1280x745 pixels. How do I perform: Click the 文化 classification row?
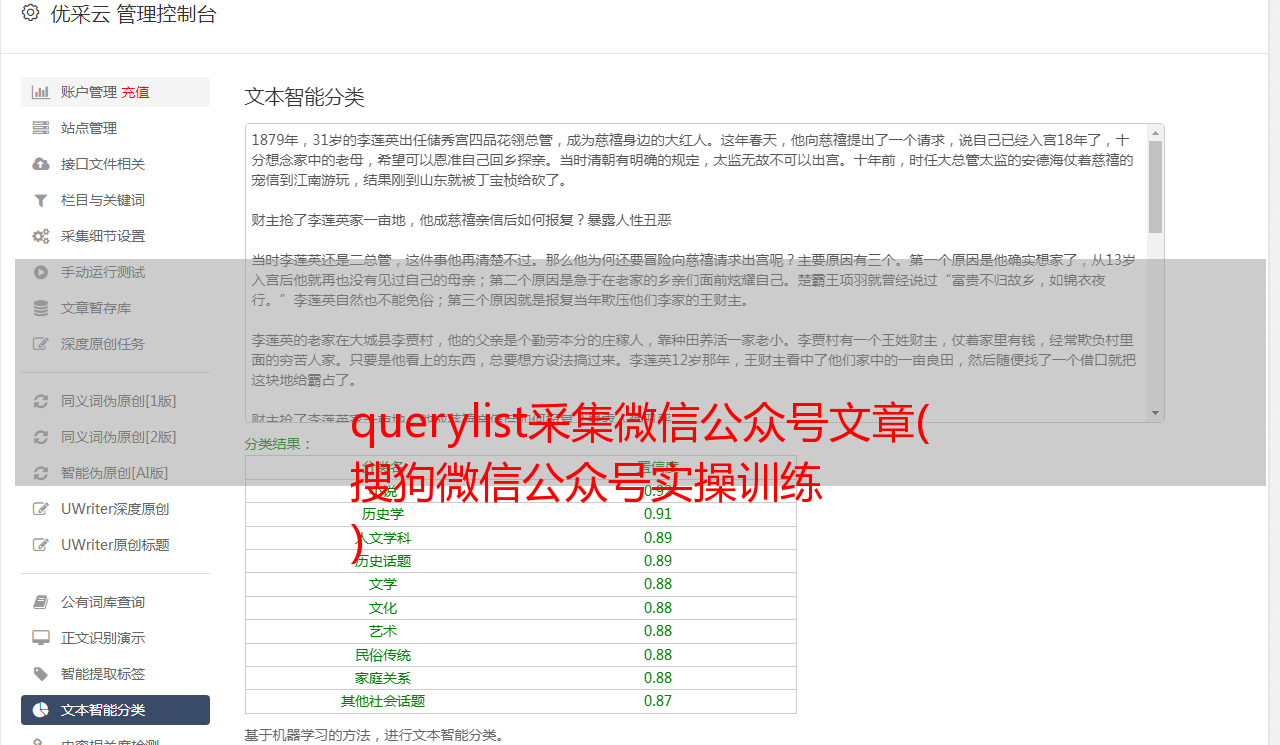[x=521, y=608]
